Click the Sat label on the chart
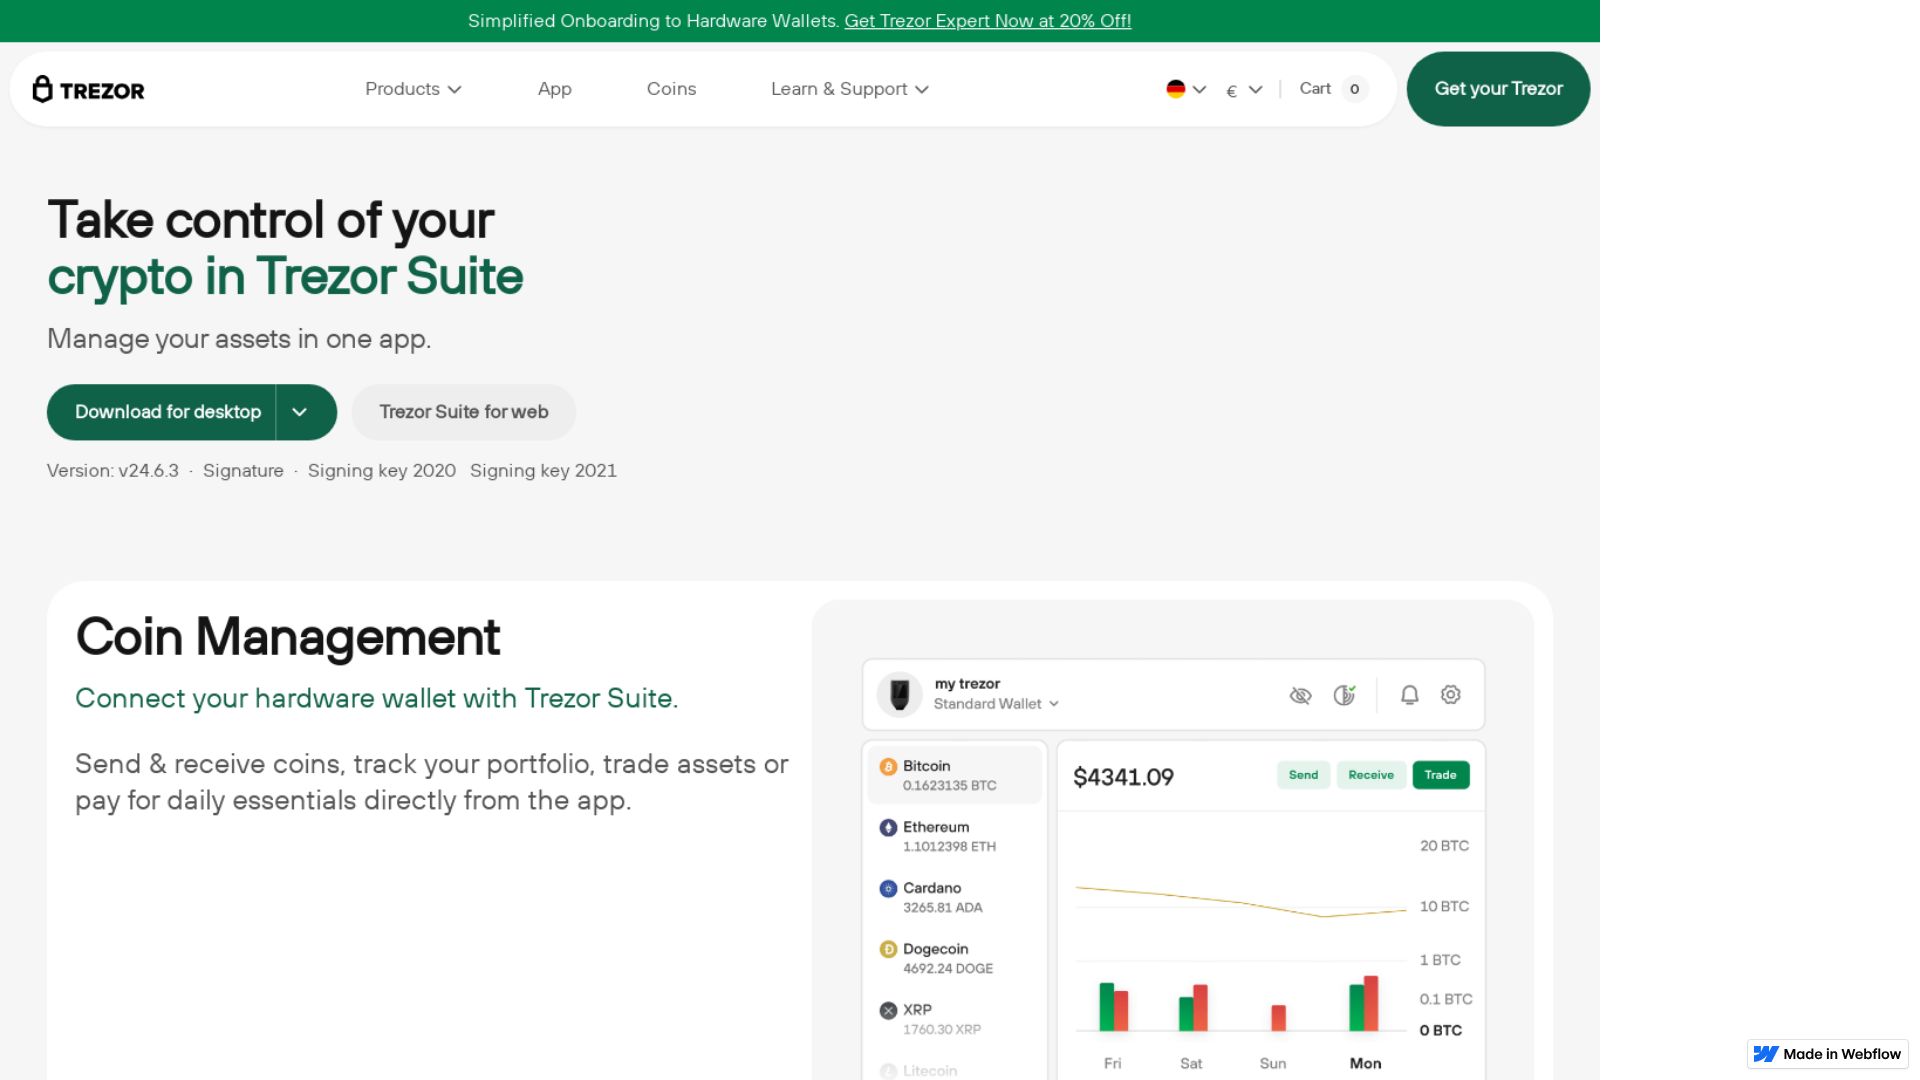This screenshot has height=1080, width=1920. pyautogui.click(x=1190, y=1063)
